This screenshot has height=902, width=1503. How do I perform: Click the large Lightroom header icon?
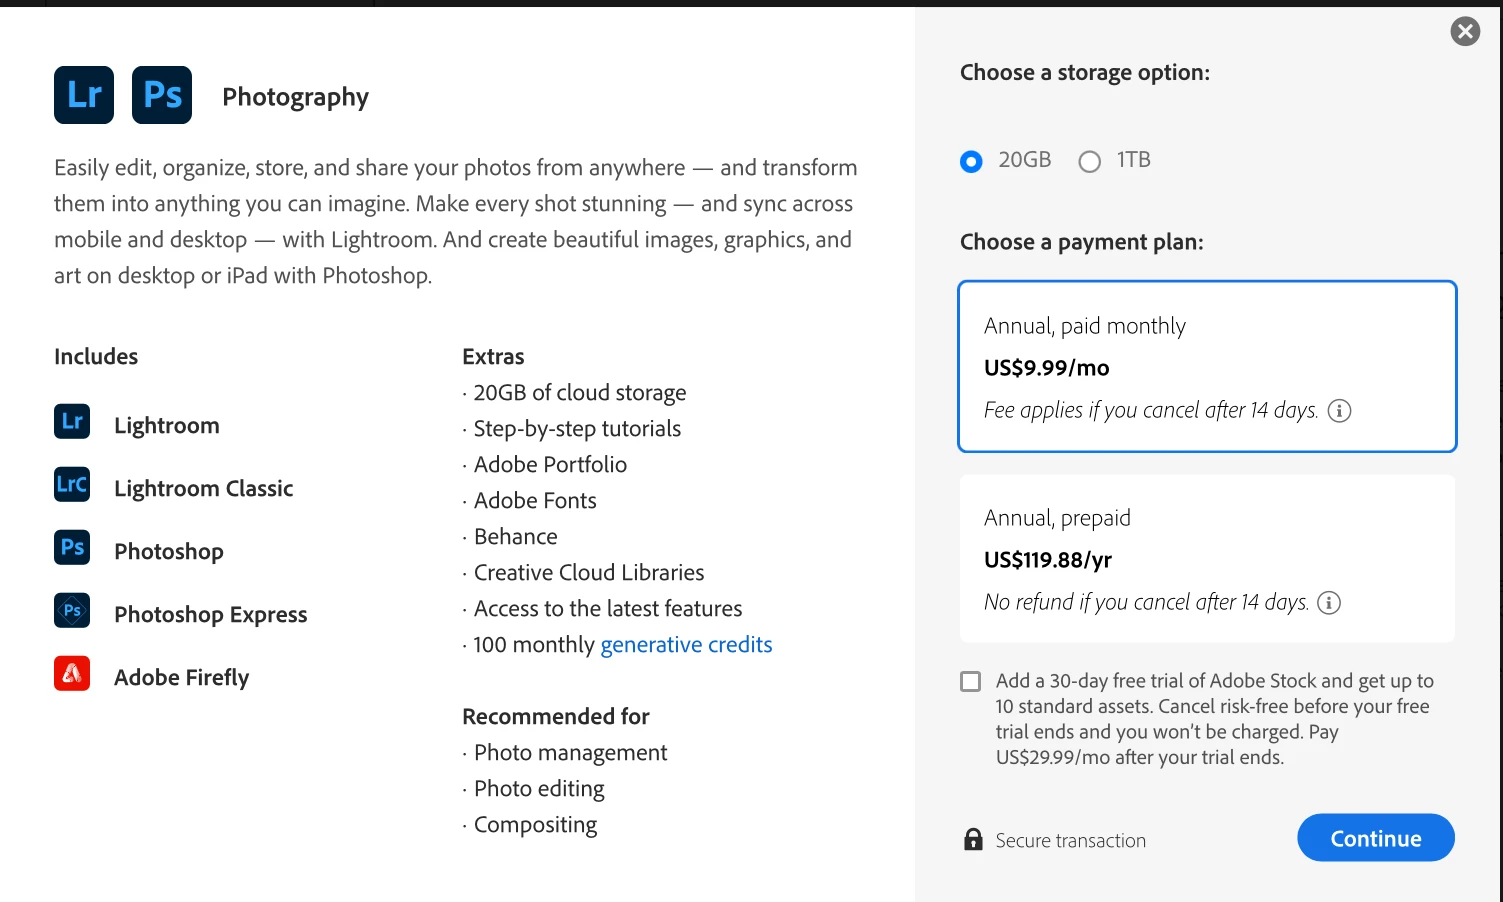84,95
